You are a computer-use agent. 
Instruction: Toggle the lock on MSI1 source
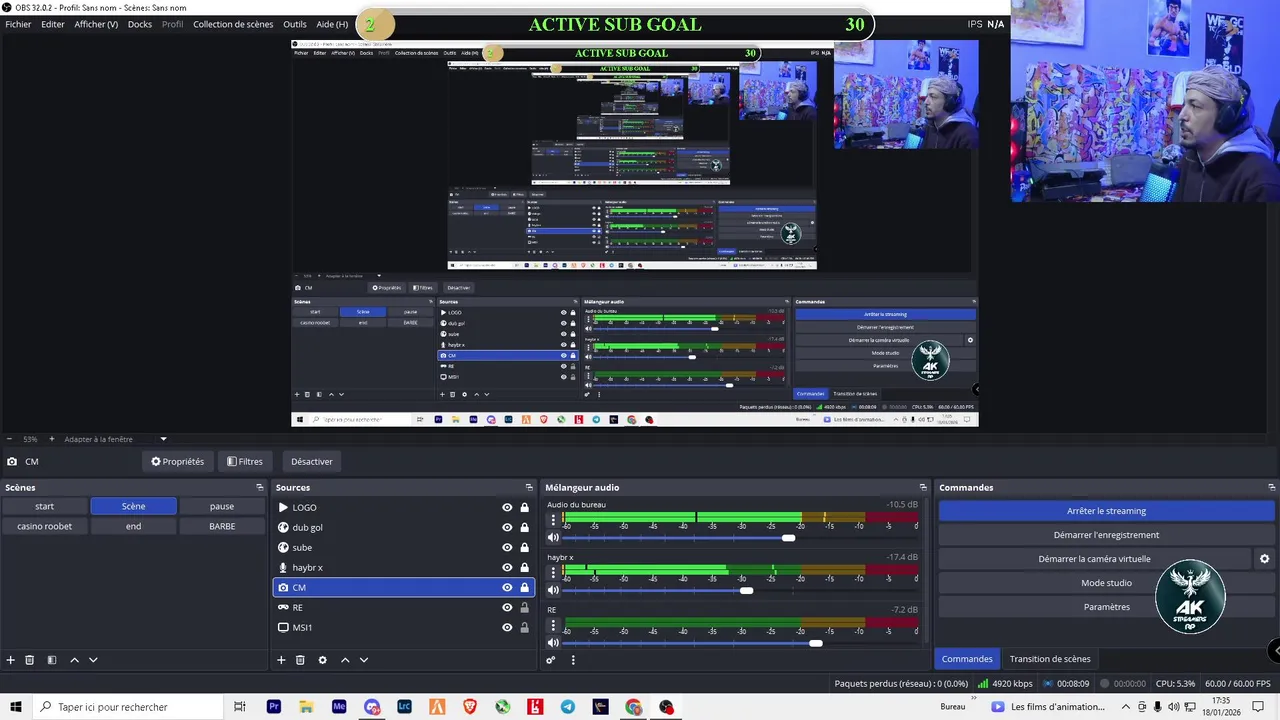tap(524, 628)
